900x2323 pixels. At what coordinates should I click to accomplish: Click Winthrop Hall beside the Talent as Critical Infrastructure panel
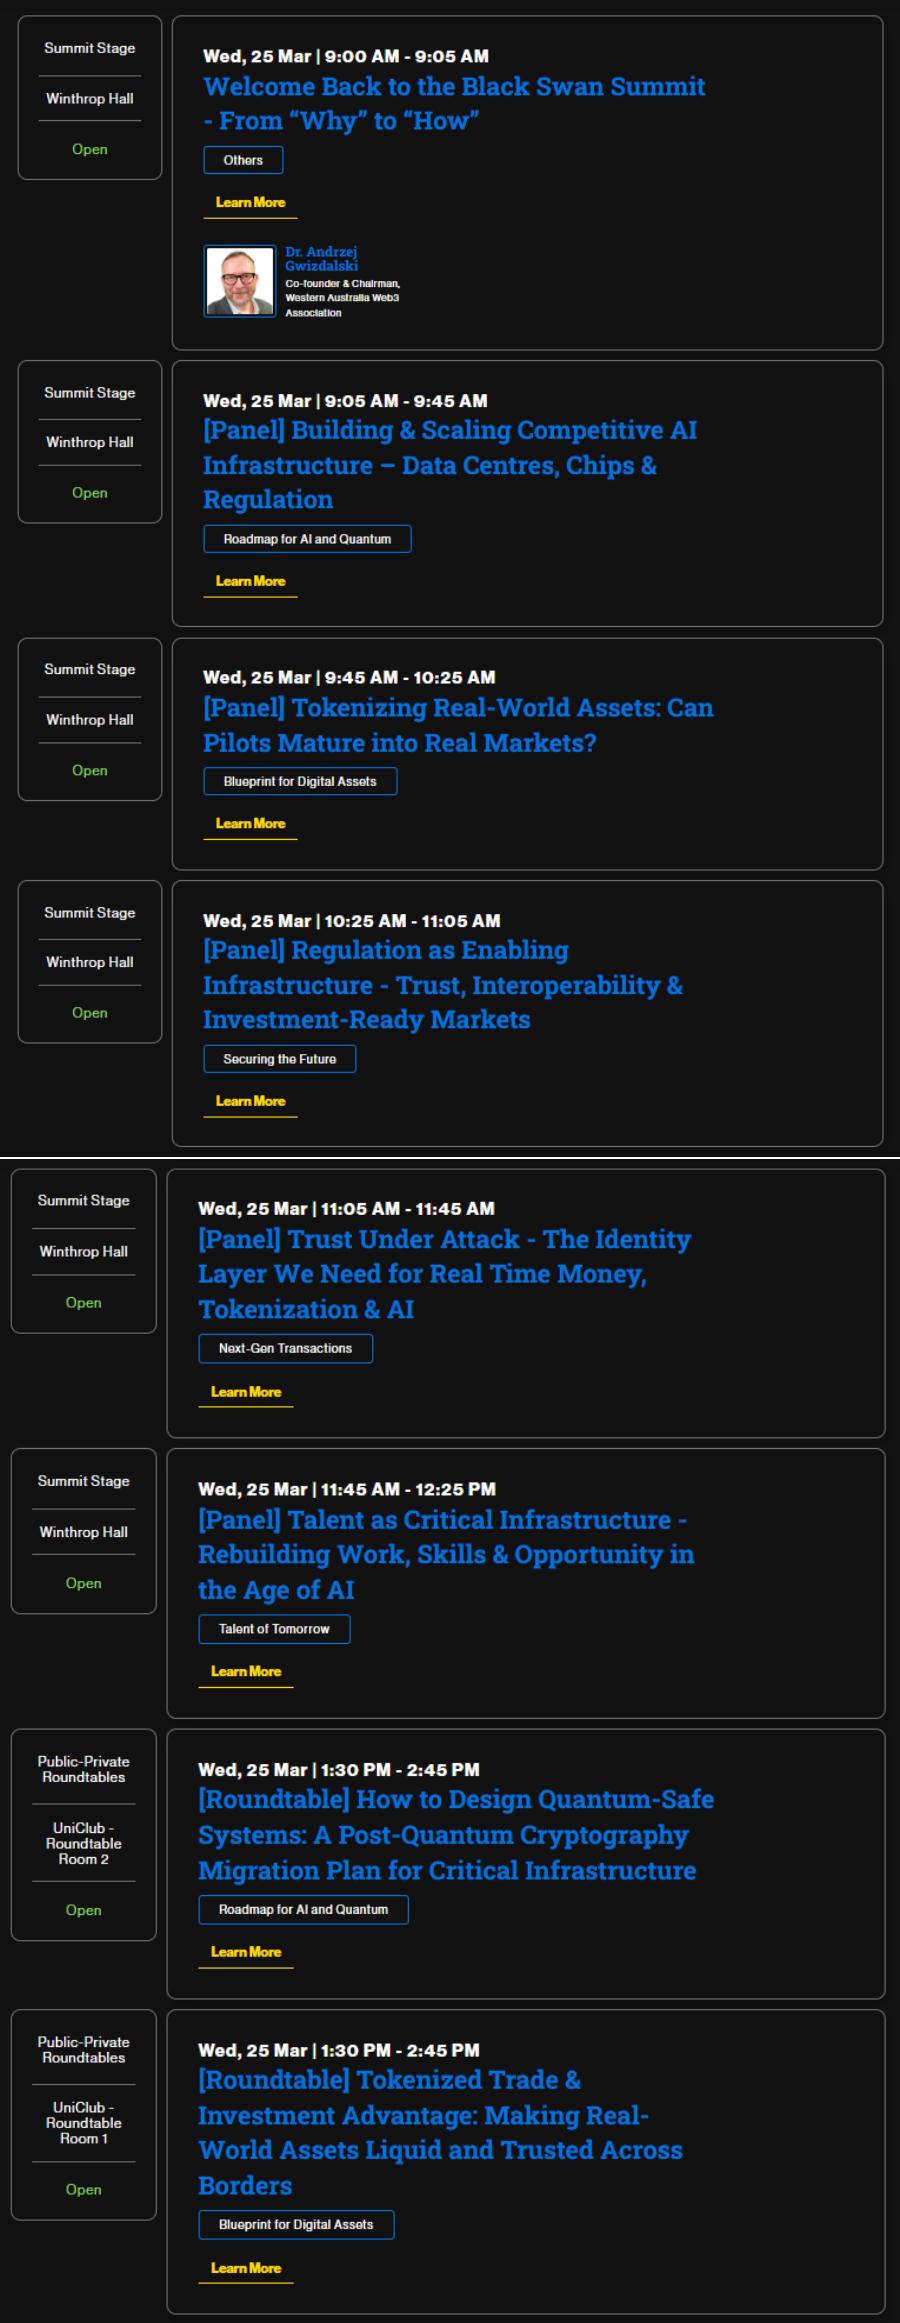(x=84, y=1532)
